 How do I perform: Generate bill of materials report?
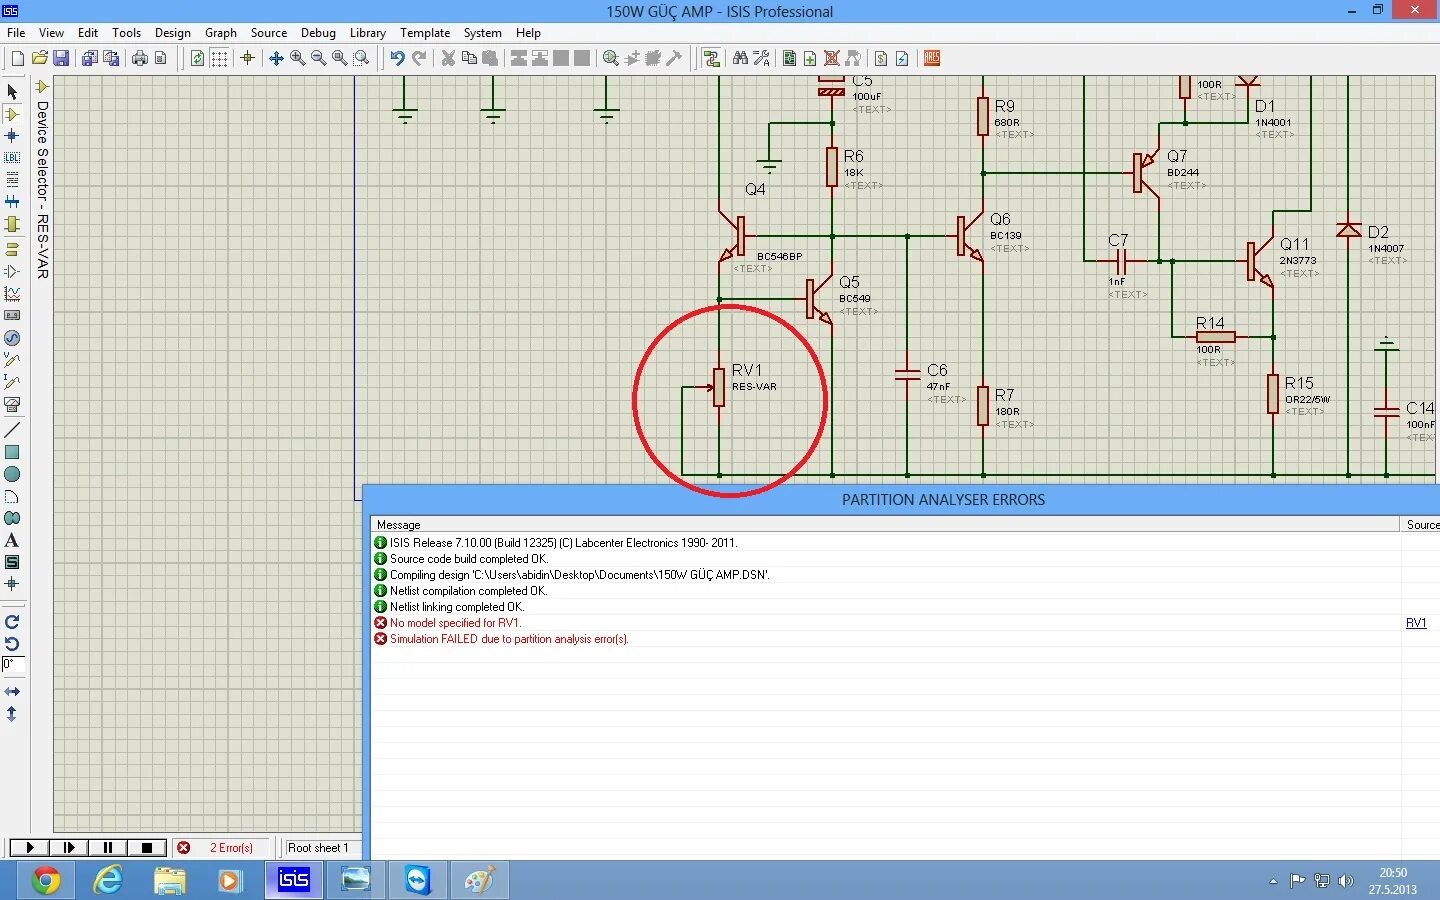click(x=881, y=59)
